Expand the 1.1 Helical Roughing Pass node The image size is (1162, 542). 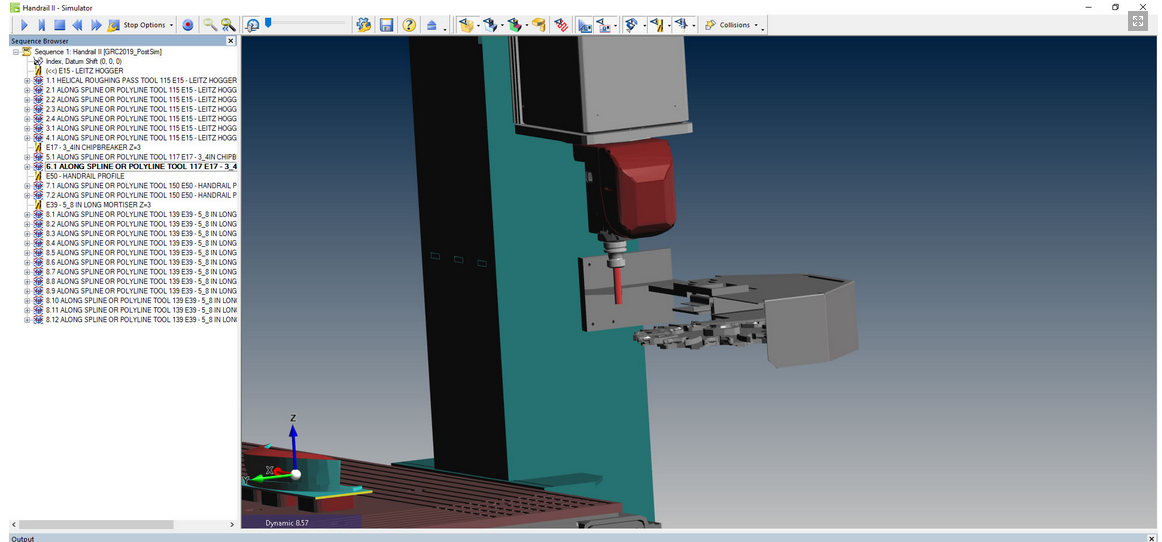pos(27,81)
